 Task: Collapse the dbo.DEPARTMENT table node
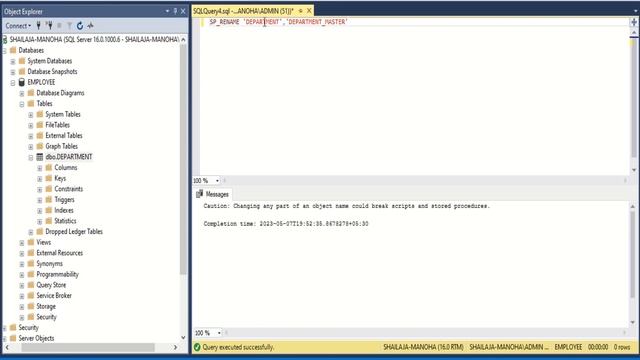pos(31,157)
